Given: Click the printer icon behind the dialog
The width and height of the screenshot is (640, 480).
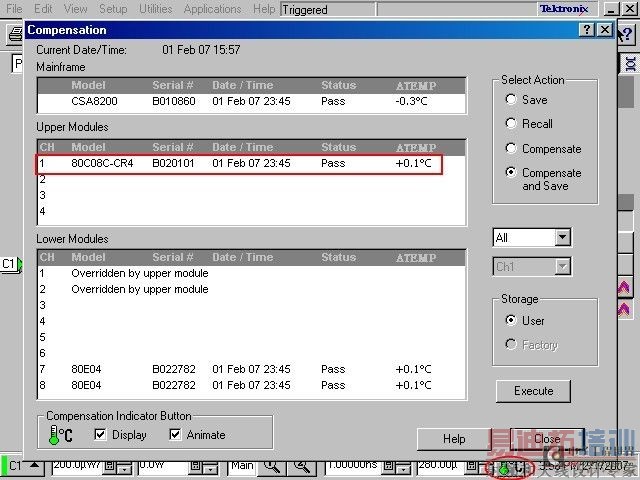Looking at the screenshot, I should 16,34.
